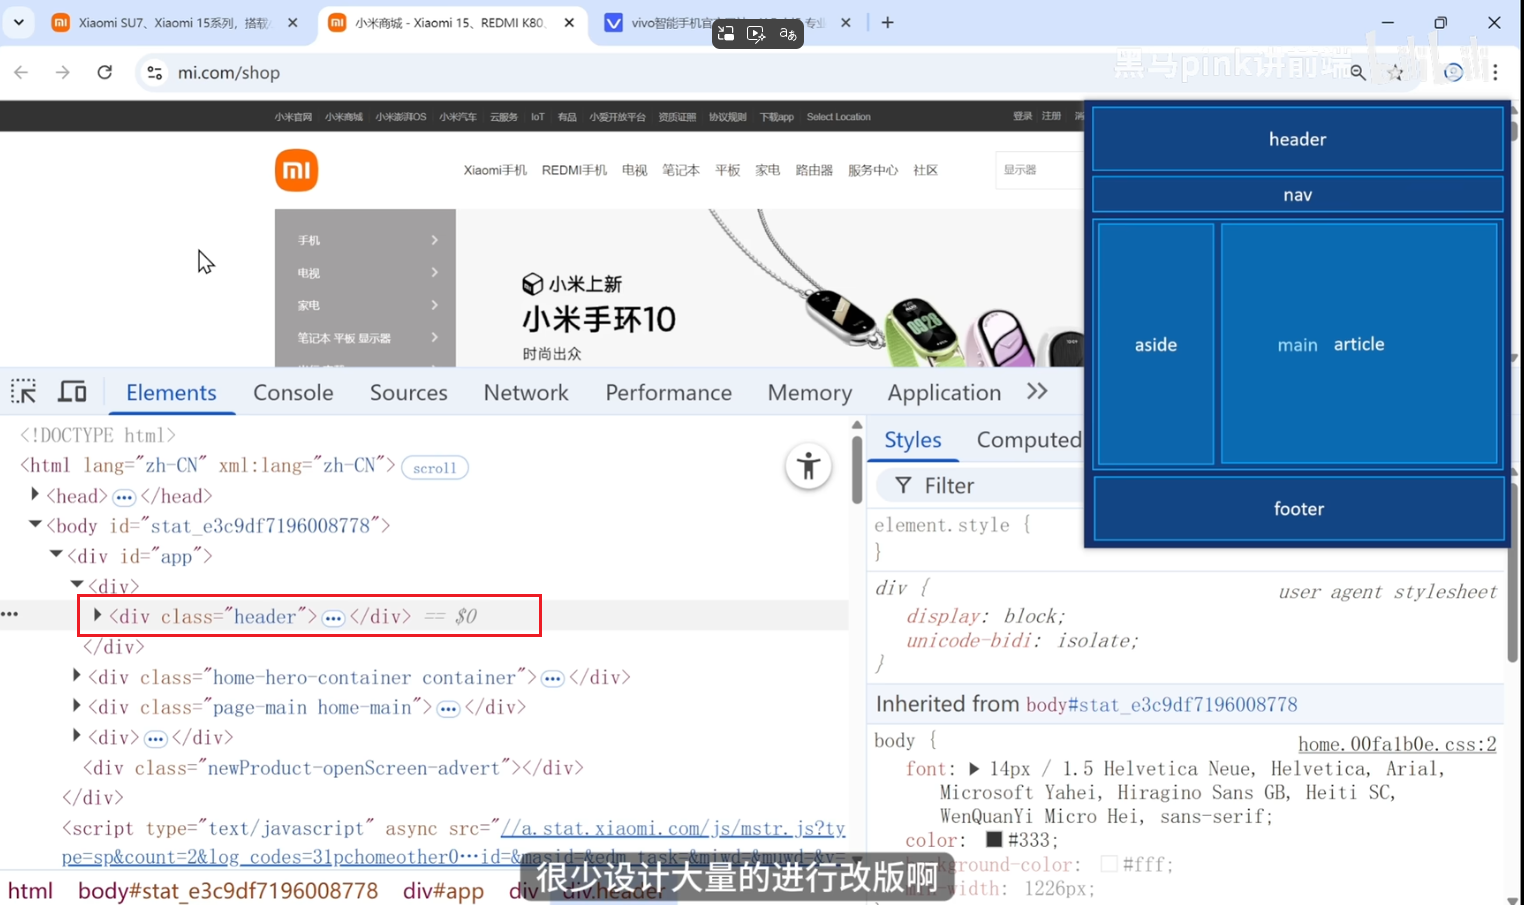Bookmark this page with the star icon
This screenshot has width=1524, height=905.
(1395, 72)
